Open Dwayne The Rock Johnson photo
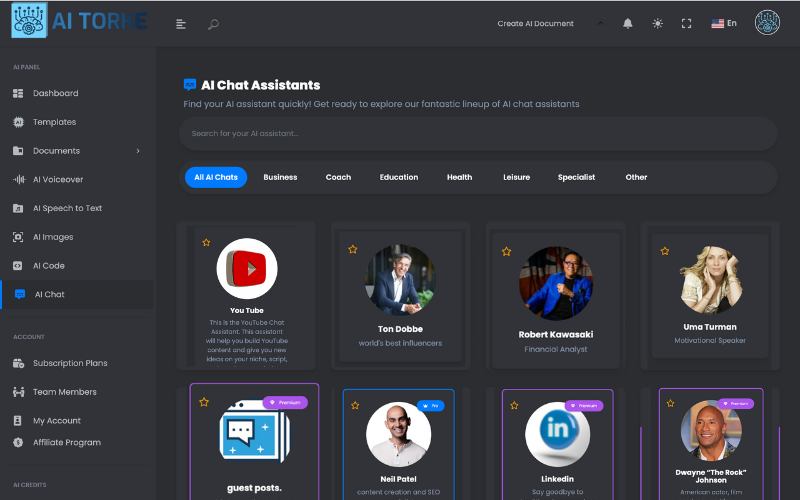This screenshot has height=500, width=800. (x=711, y=431)
